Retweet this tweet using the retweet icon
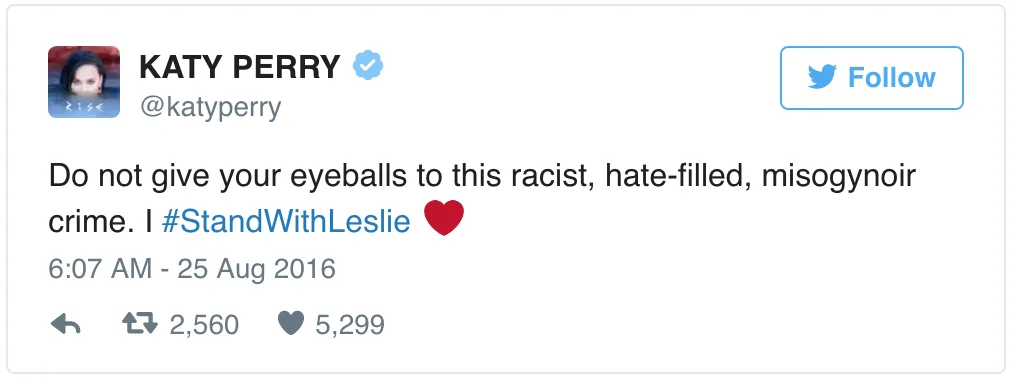The width and height of the screenshot is (1010, 380). (140, 325)
